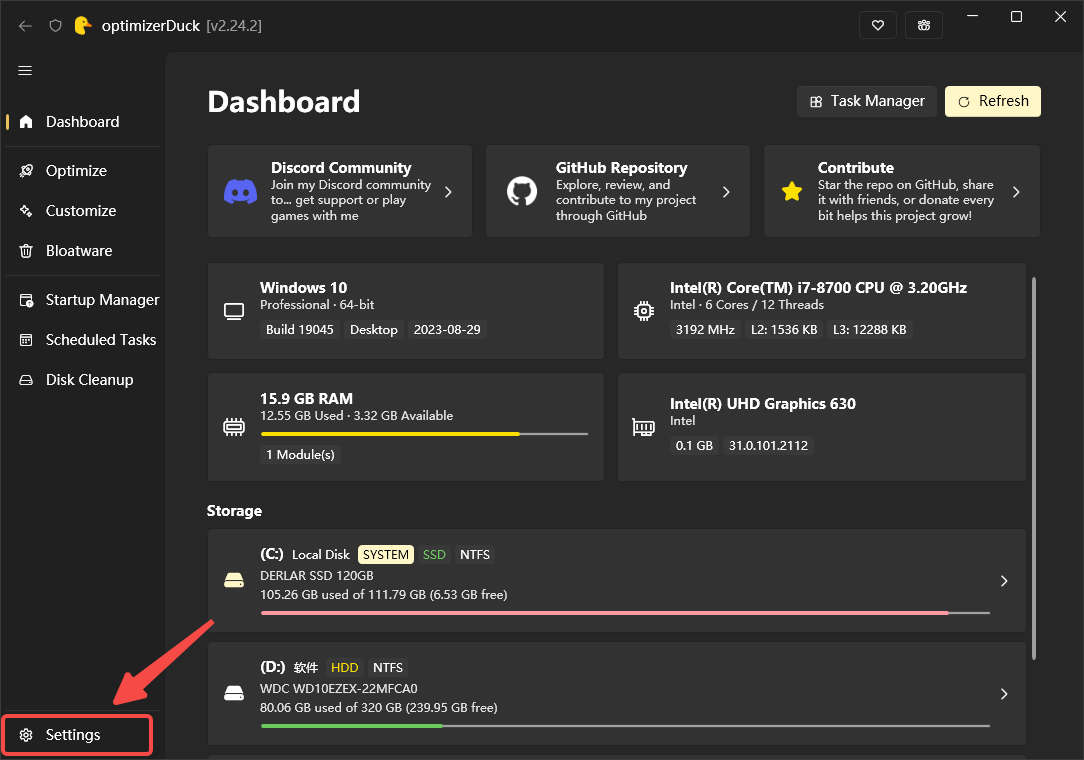Go to the Customize section
The image size is (1084, 760).
(x=82, y=211)
